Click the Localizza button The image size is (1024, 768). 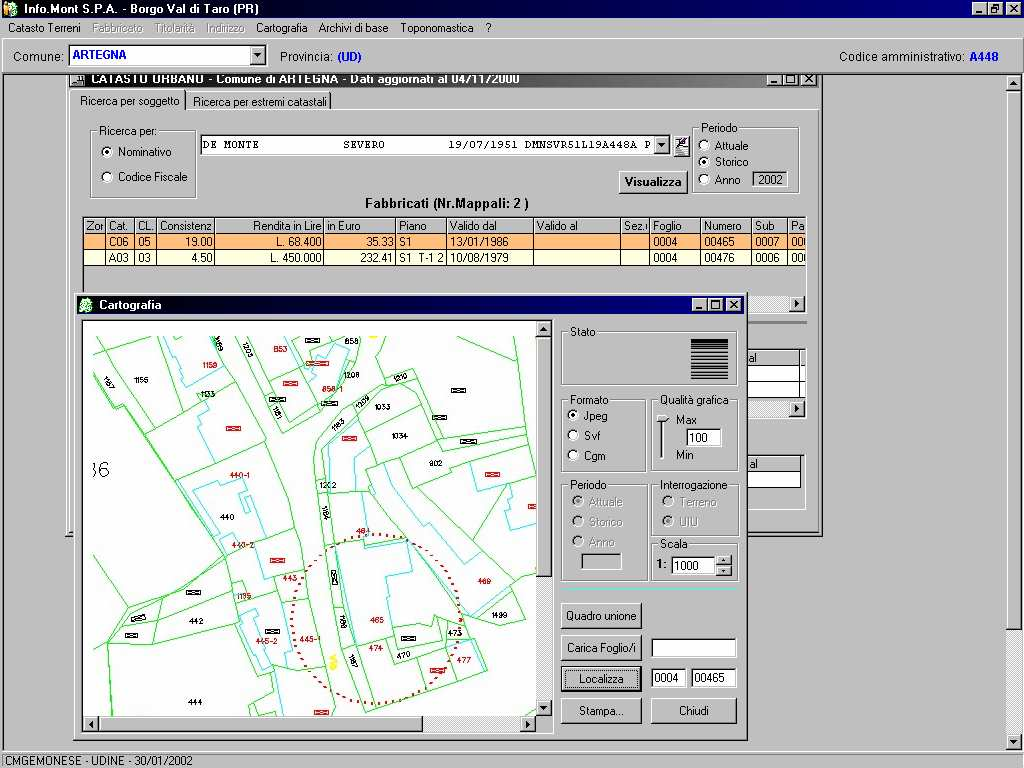(601, 679)
